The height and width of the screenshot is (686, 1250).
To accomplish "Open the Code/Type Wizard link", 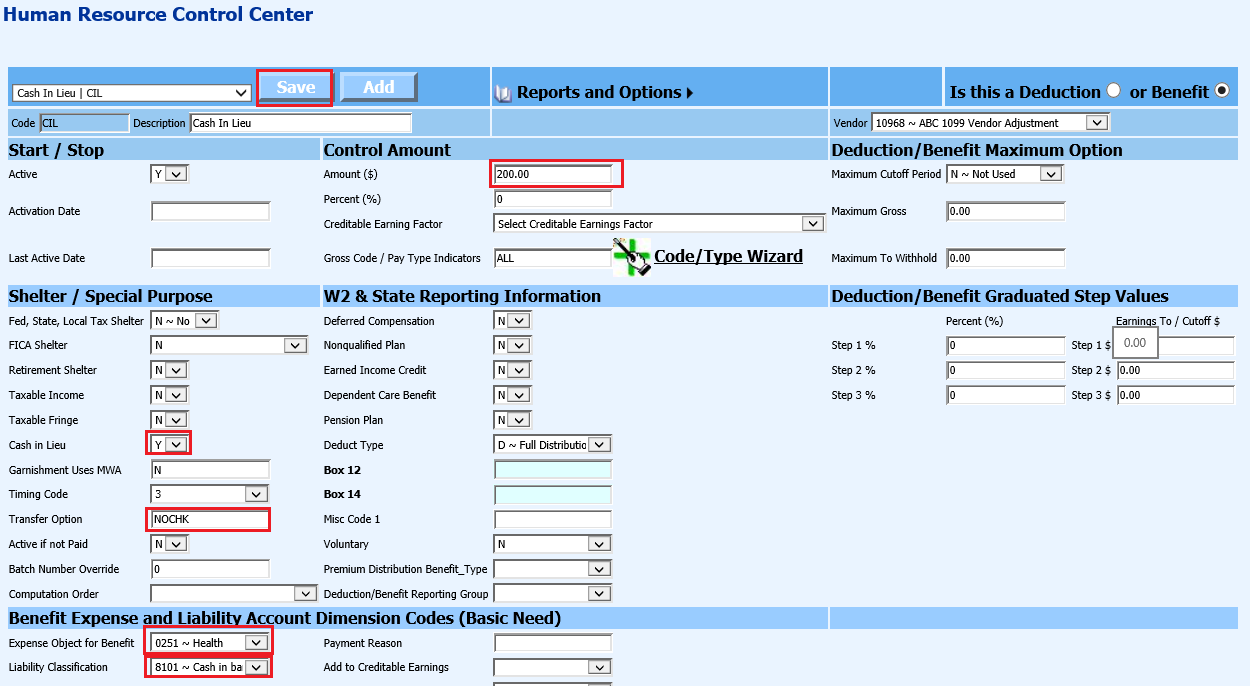I will [x=728, y=257].
